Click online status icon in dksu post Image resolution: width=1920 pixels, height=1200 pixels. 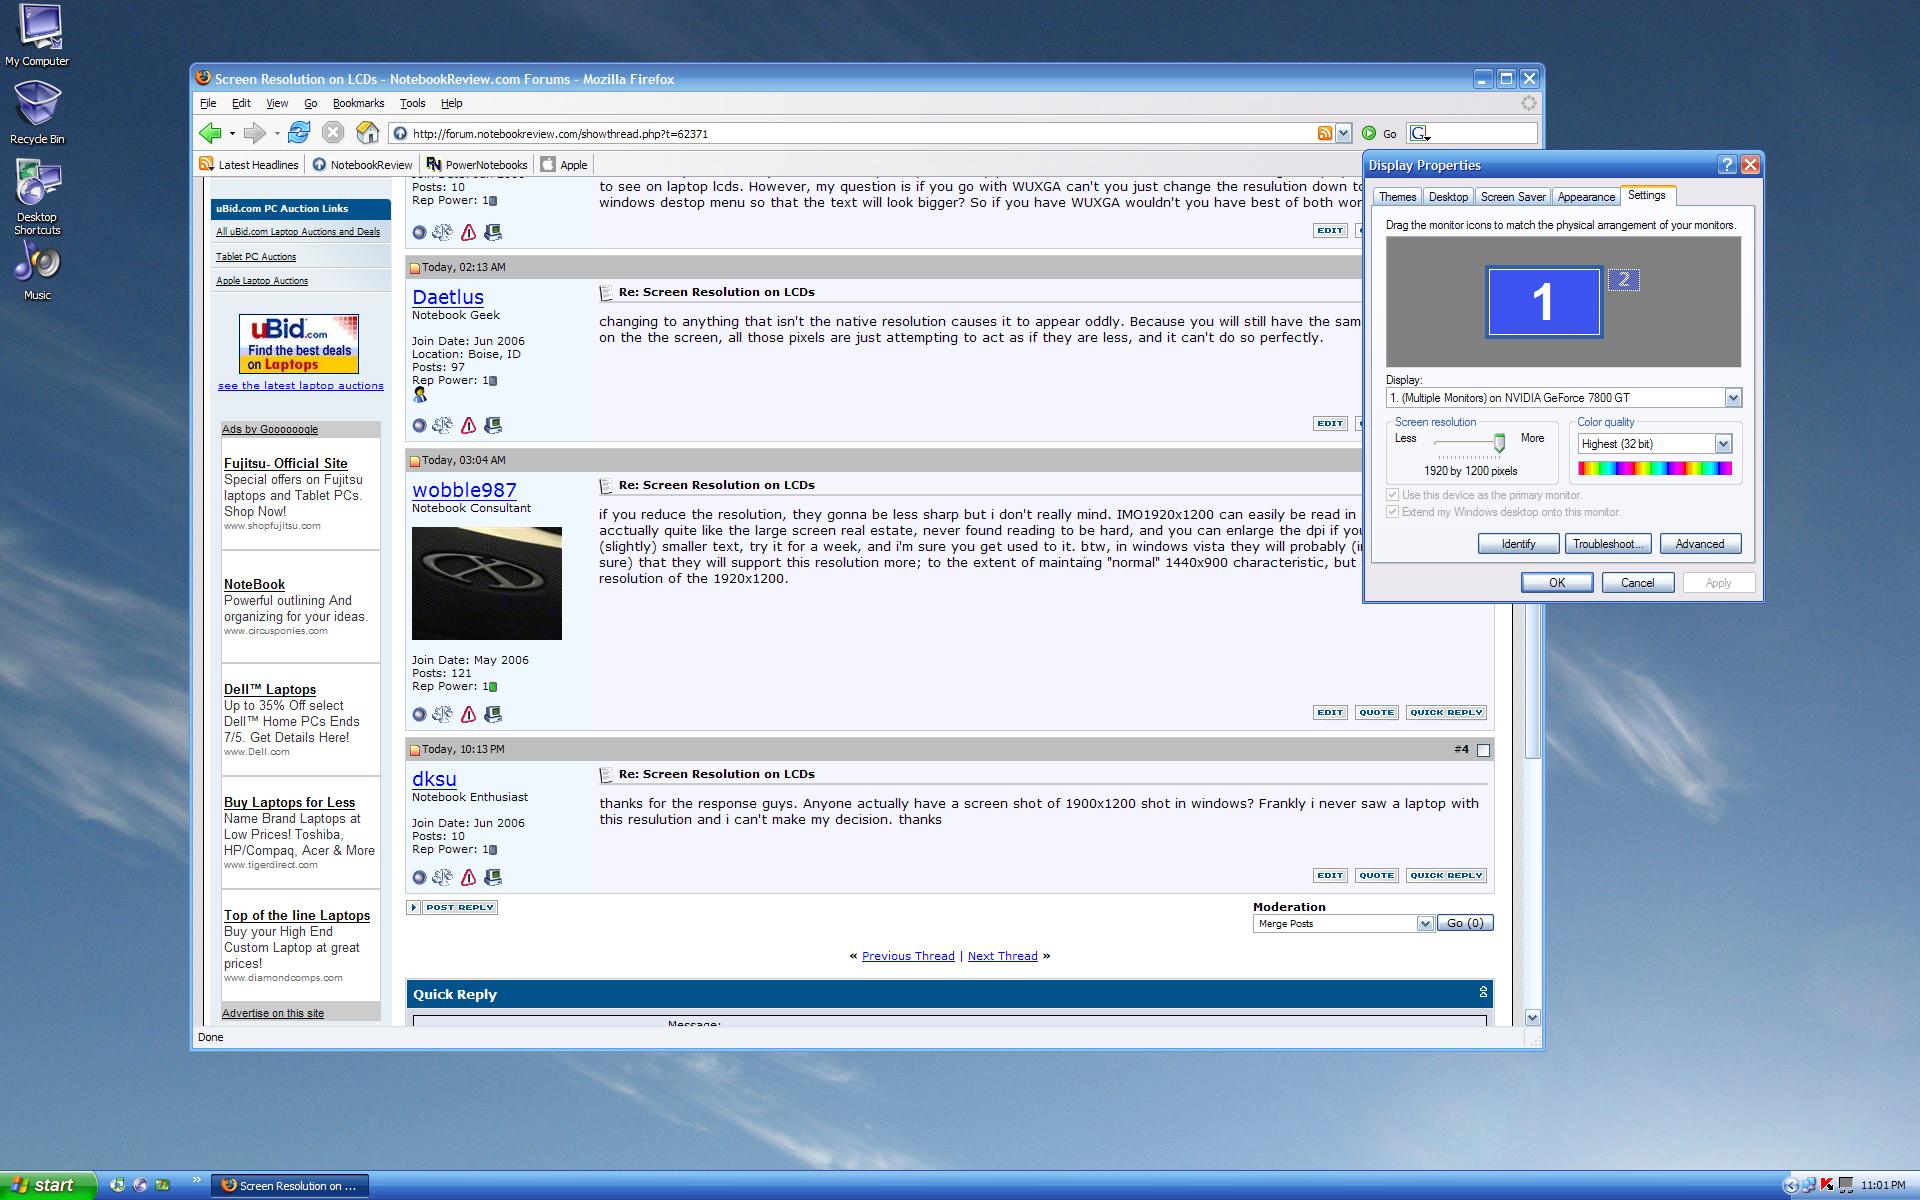419,878
